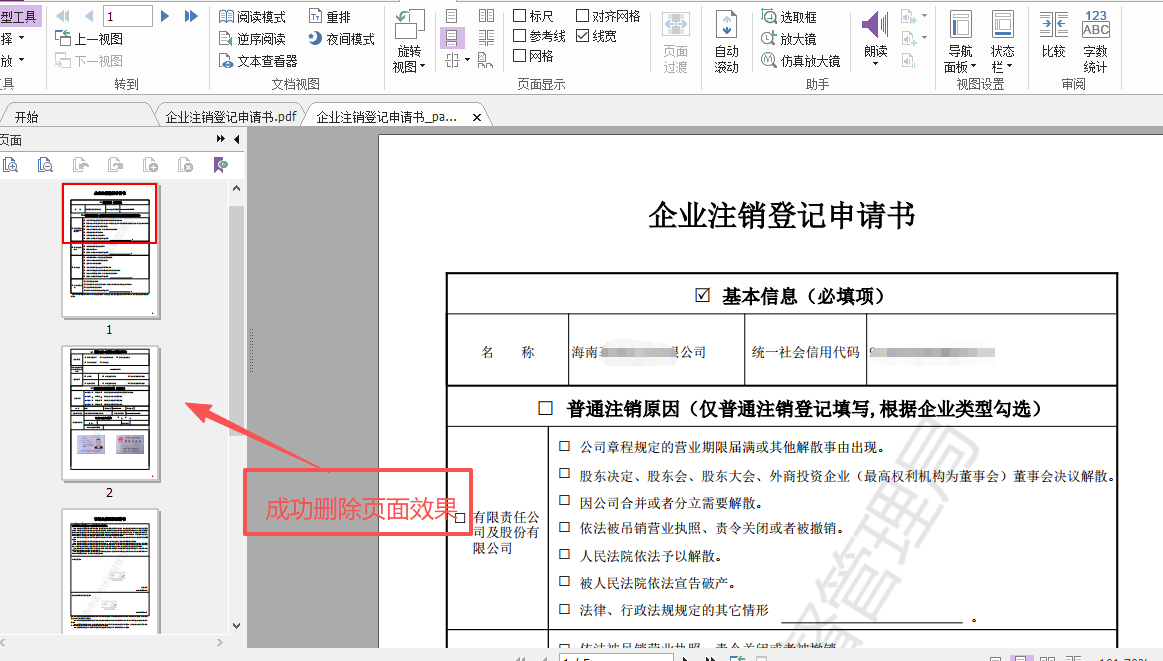This screenshot has width=1163, height=661.
Task: Select continuous page layout icon
Action: pos(452,38)
